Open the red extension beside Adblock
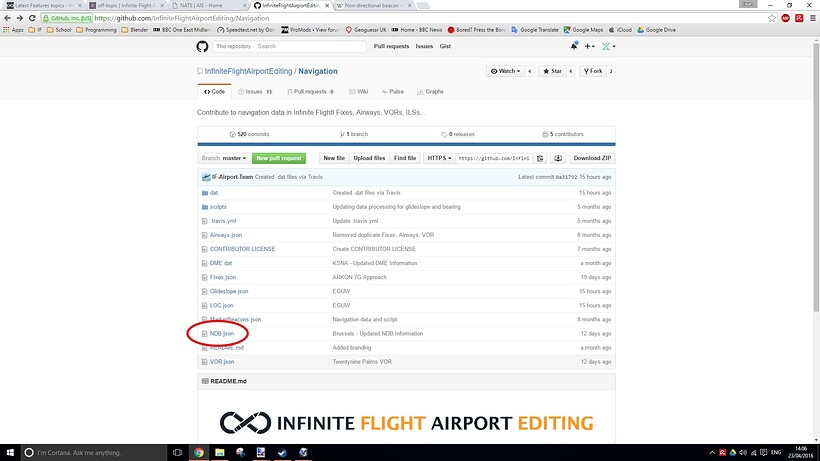Image resolution: width=820 pixels, height=461 pixels. [799, 18]
